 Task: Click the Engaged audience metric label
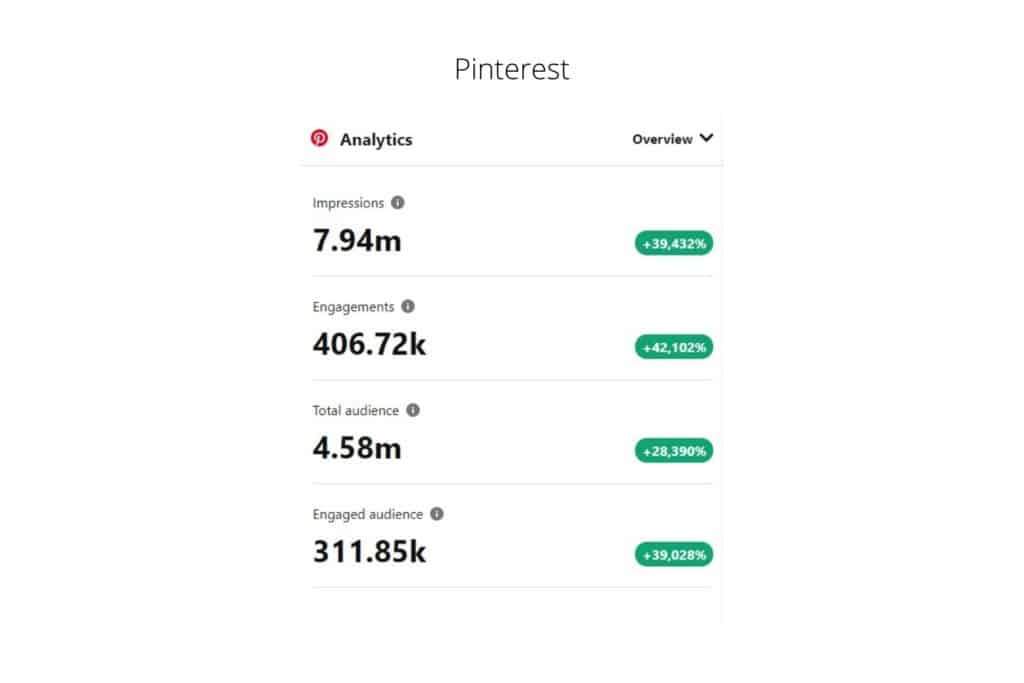(x=368, y=514)
